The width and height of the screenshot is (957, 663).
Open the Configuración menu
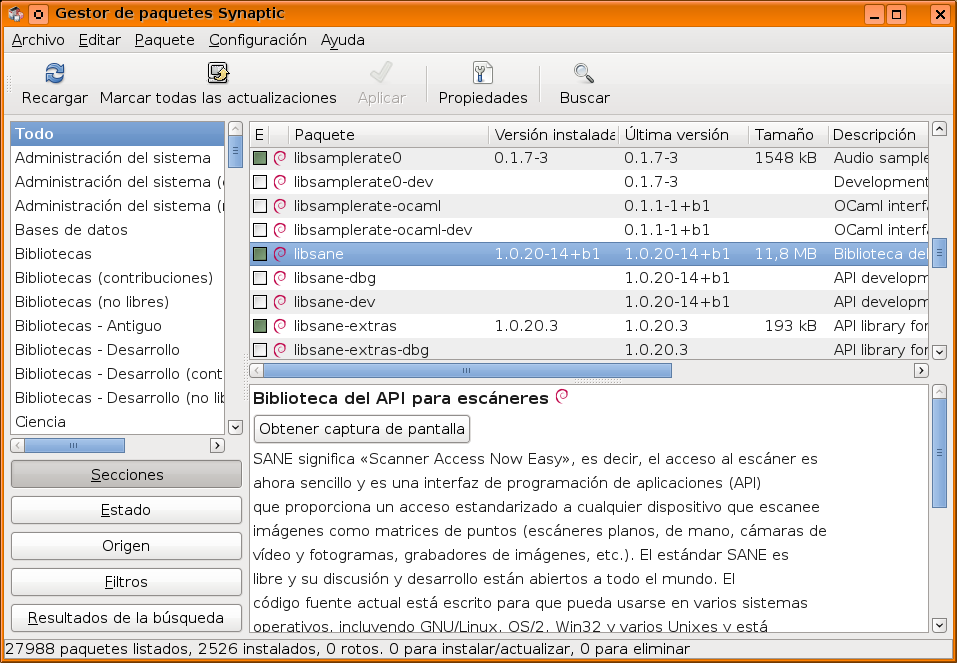pyautogui.click(x=258, y=40)
